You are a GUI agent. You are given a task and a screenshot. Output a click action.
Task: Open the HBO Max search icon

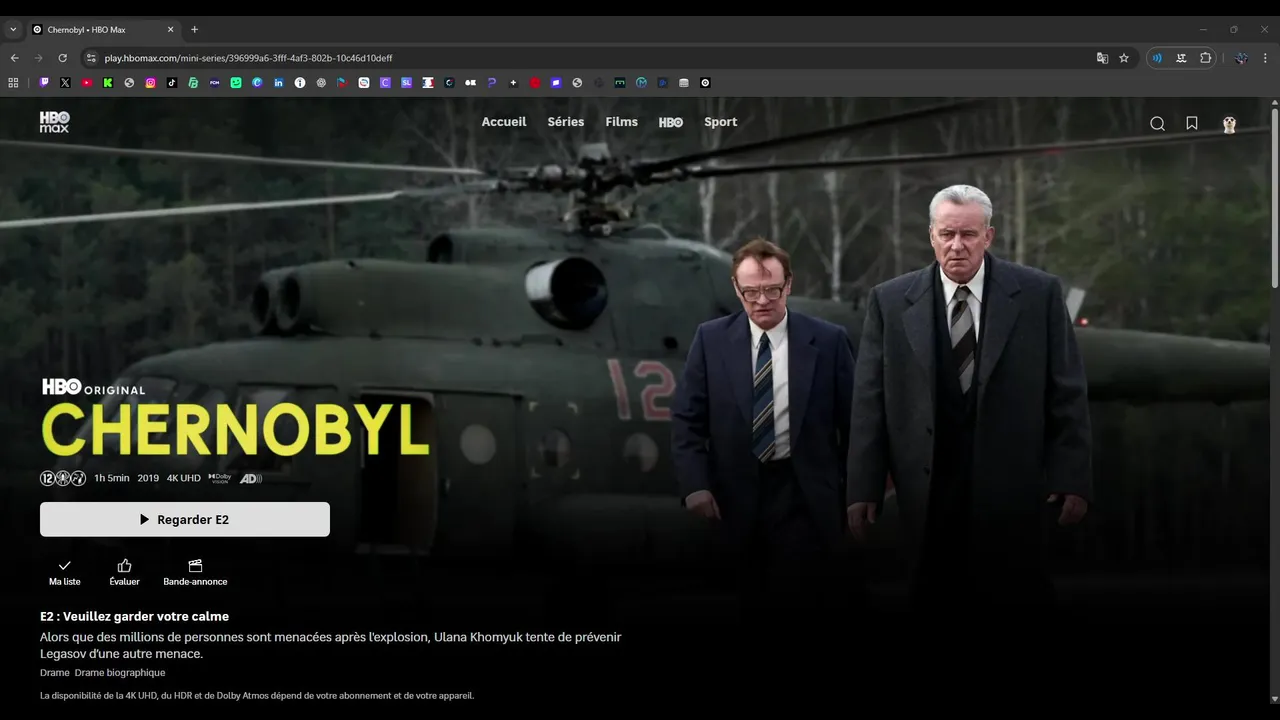coord(1157,123)
